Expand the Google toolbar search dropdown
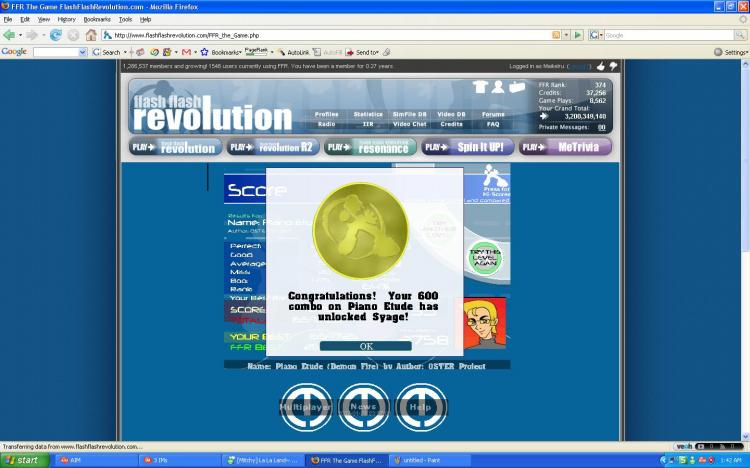 pos(83,52)
